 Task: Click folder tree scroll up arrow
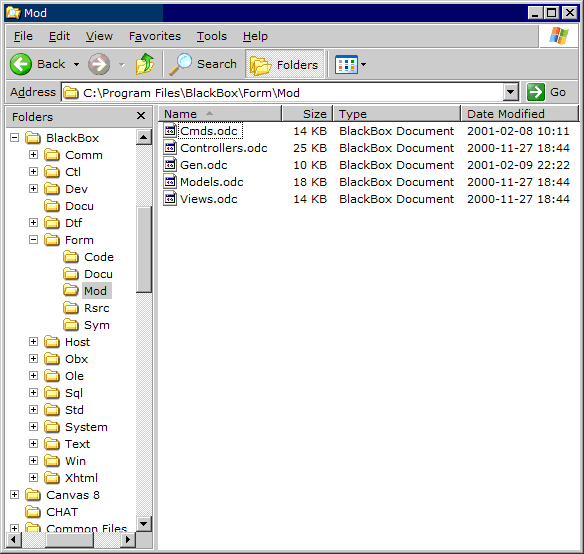coord(143,137)
